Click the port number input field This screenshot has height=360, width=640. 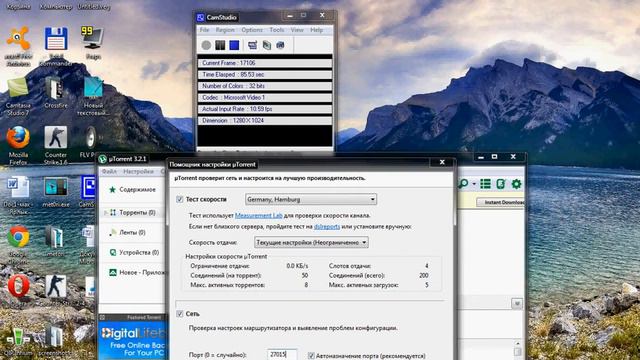click(x=282, y=355)
